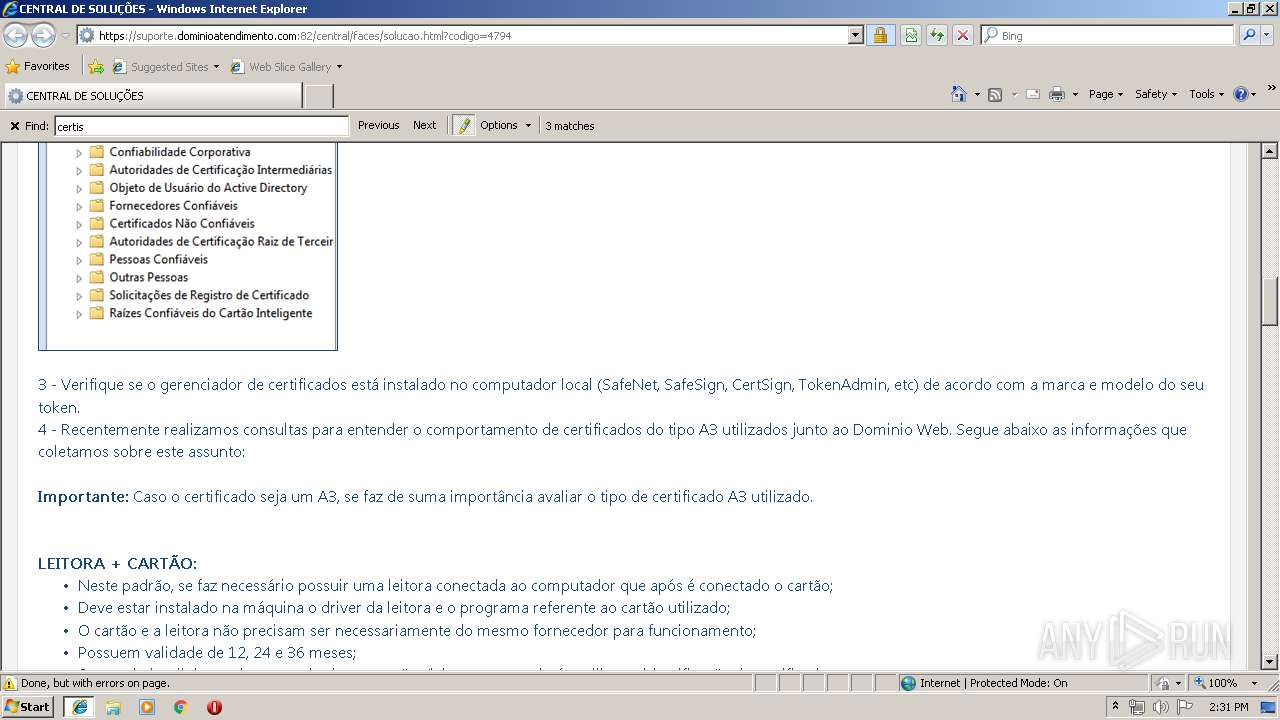Click the network tray icon
Image resolution: width=1280 pixels, height=720 pixels.
[1137, 707]
